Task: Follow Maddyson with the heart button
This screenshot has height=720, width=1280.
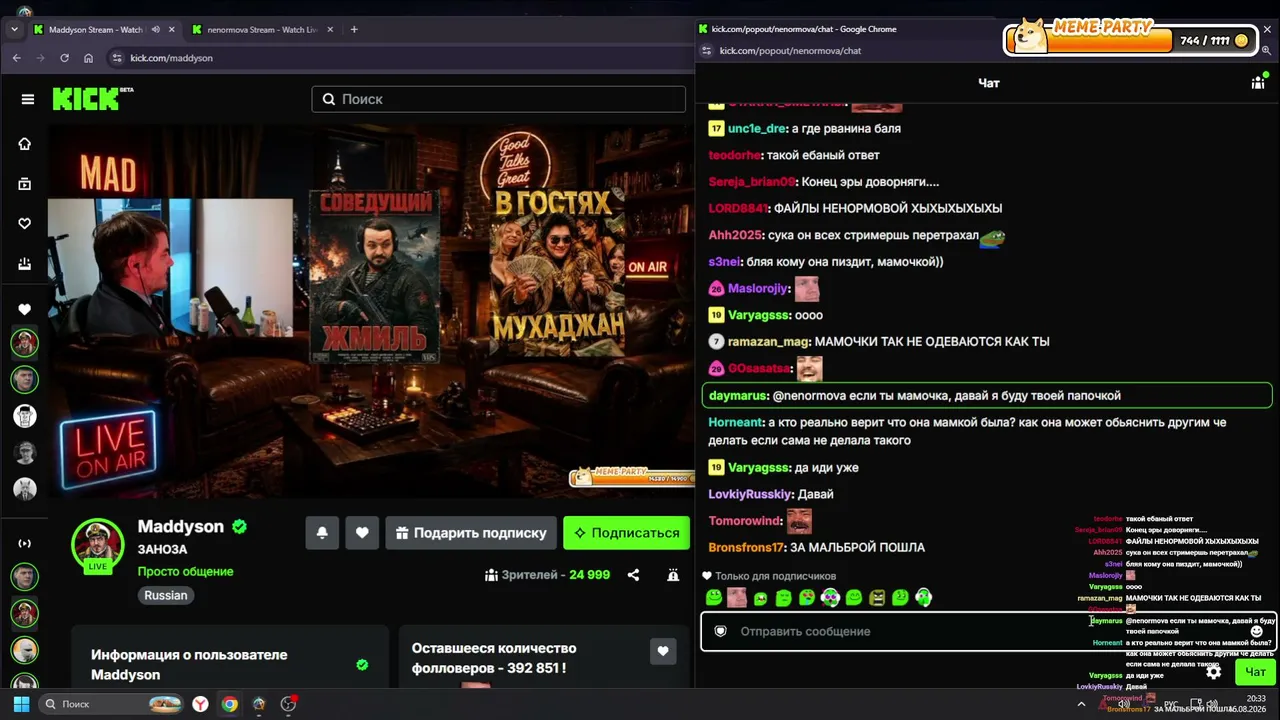Action: point(362,533)
